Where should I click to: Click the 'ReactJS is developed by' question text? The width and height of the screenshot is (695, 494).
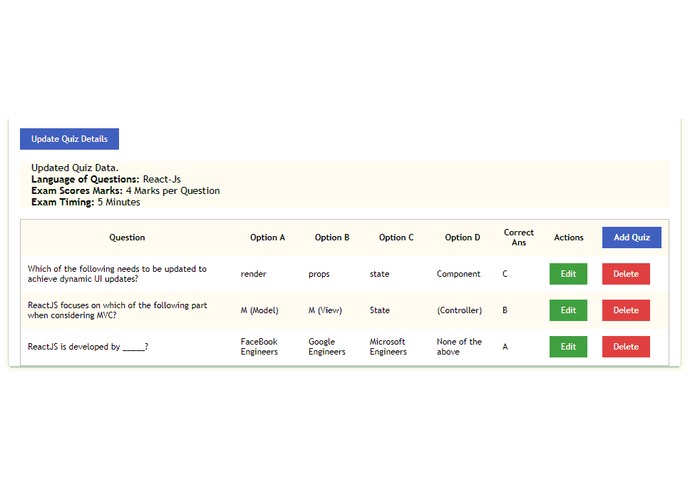(x=88, y=346)
